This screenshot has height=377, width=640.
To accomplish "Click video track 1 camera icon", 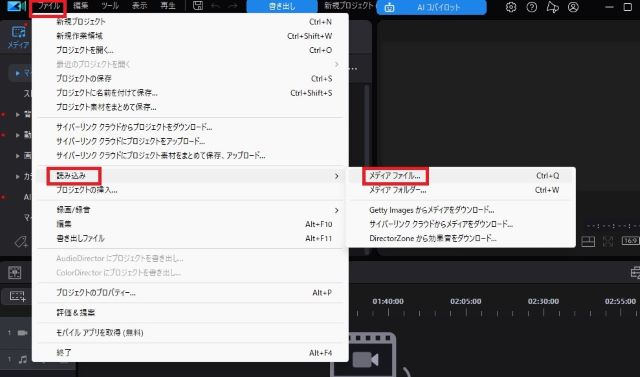I will (22, 333).
